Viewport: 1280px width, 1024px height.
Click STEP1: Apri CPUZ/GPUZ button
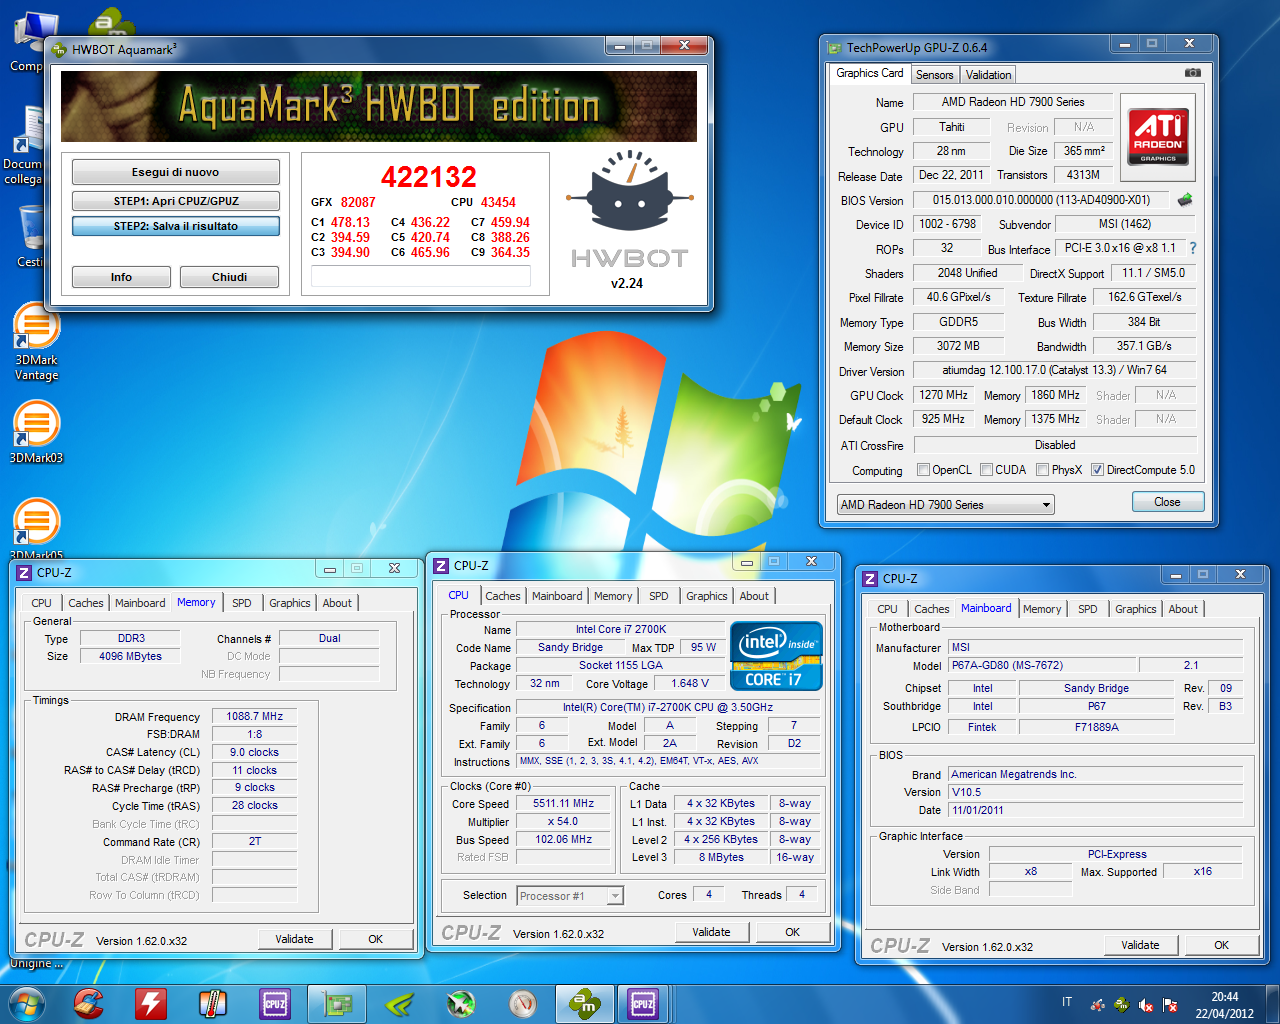click(175, 201)
